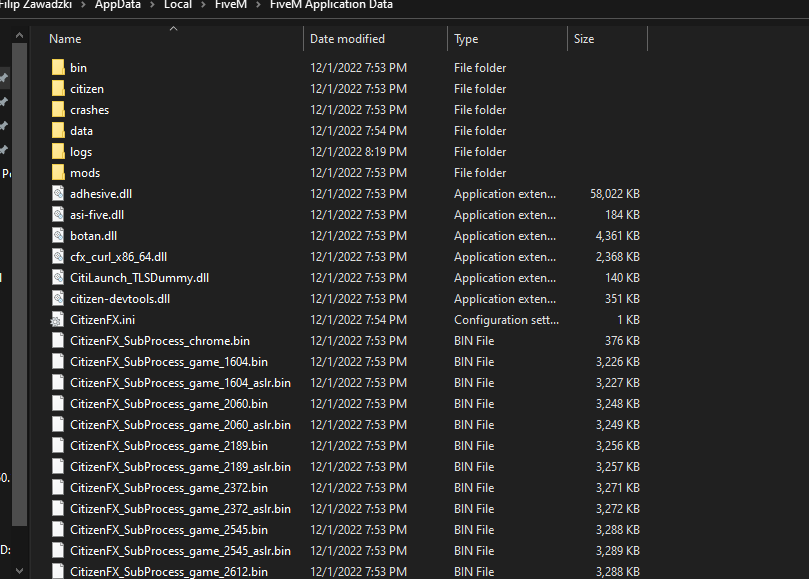This screenshot has height=579, width=809.
Task: Click the mods folder icon
Action: [58, 173]
